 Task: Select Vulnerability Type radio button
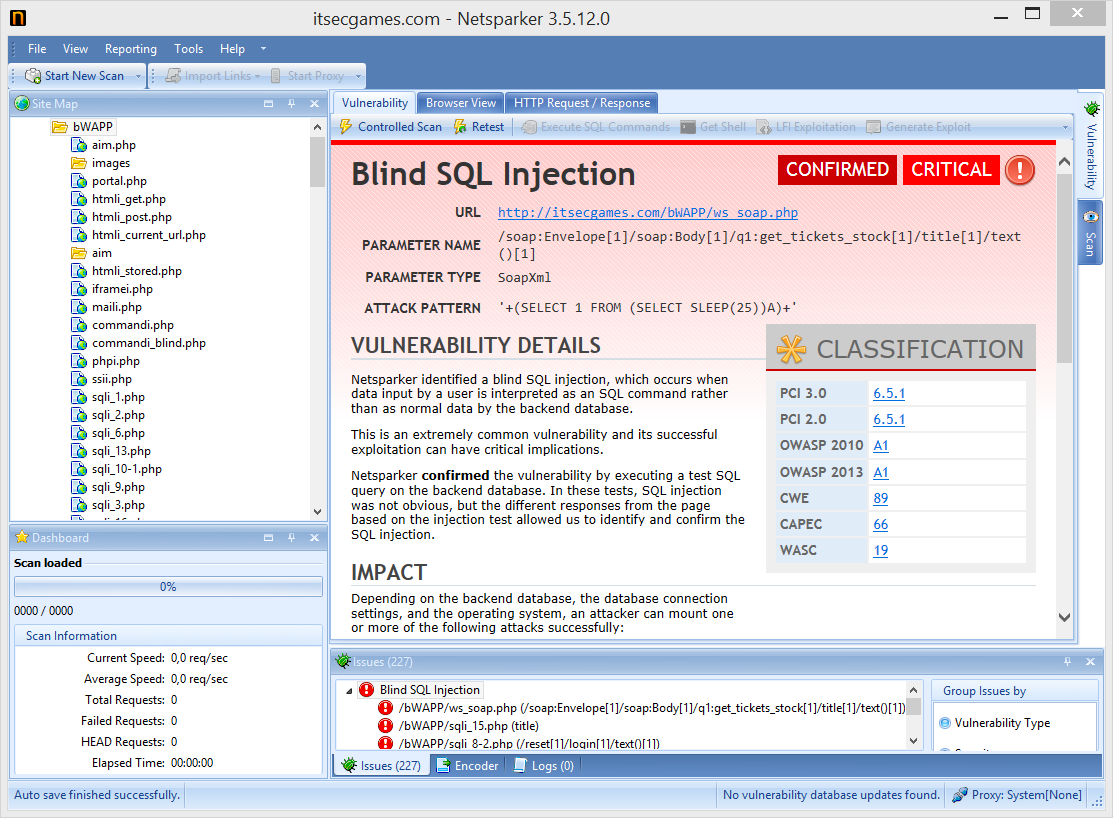pos(944,723)
